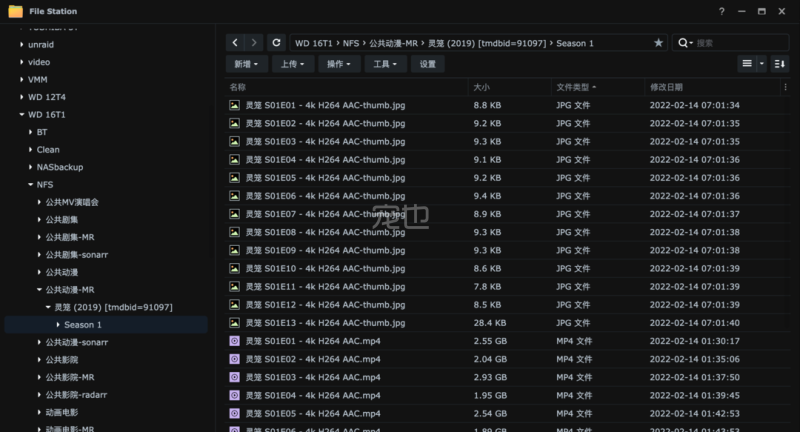This screenshot has width=800, height=432.
Task: Favorite this folder with the star icon
Action: click(658, 43)
